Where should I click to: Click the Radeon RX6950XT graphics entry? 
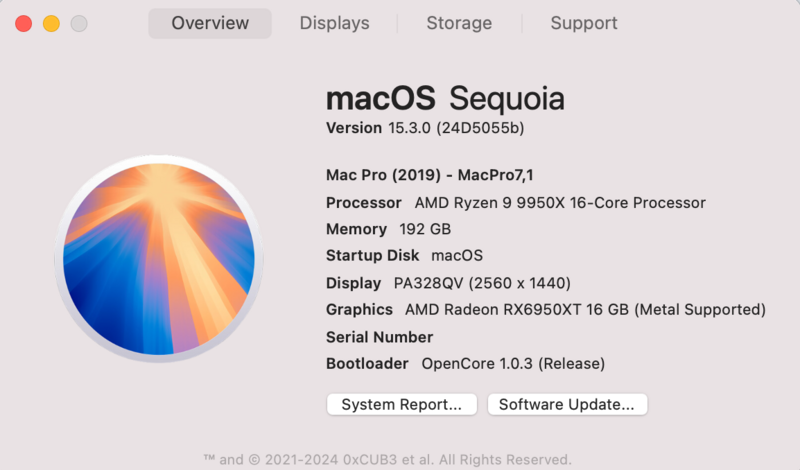tap(585, 310)
